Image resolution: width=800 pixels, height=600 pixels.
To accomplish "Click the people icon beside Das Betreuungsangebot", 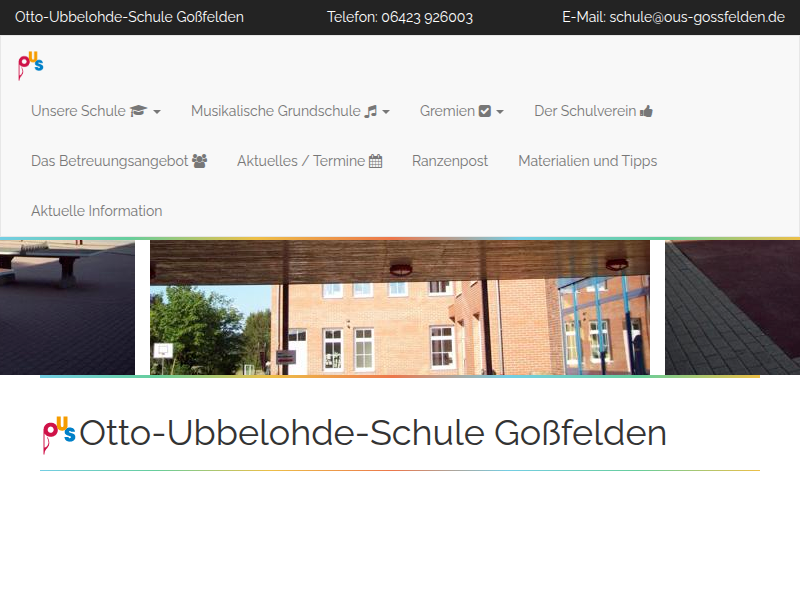I will [199, 160].
